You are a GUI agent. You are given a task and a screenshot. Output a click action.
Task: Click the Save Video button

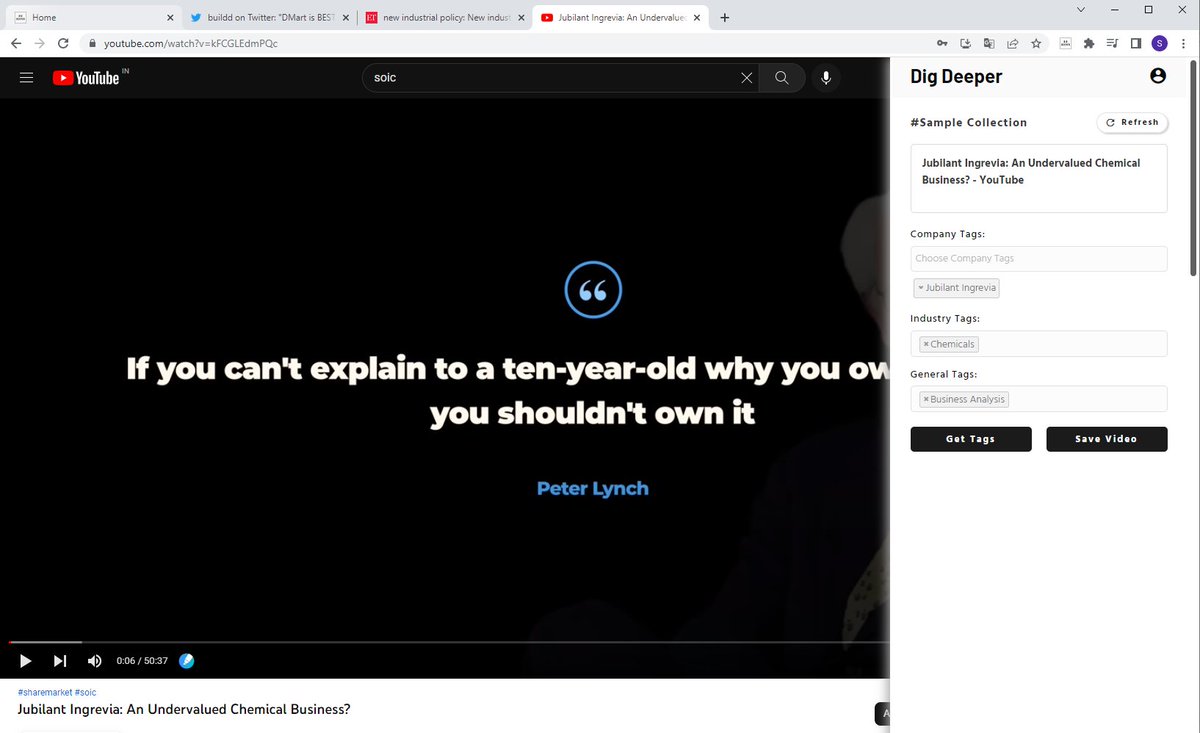tap(1106, 438)
